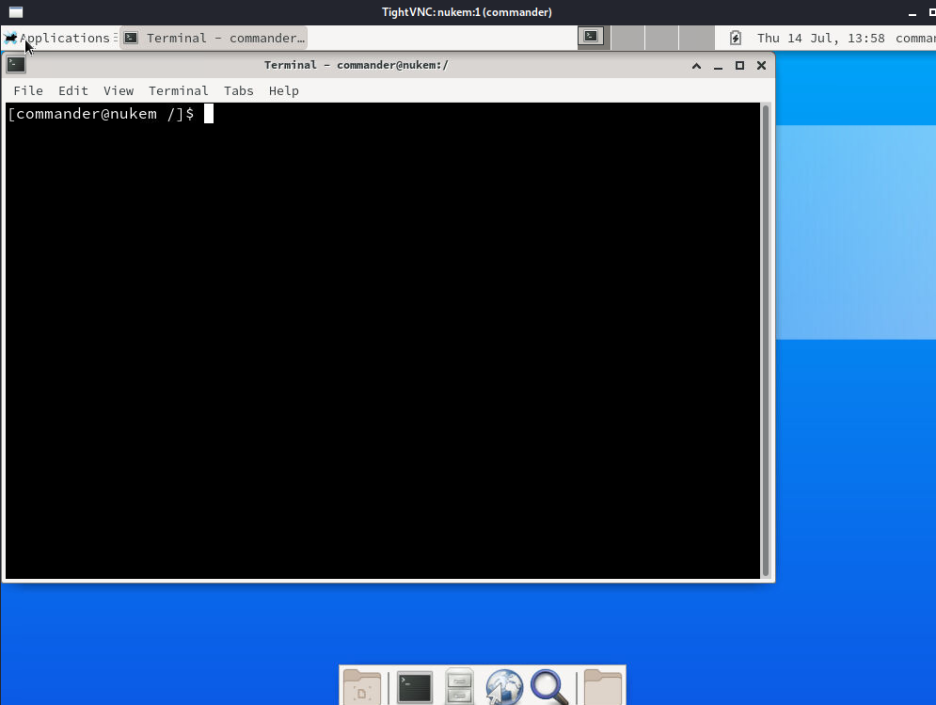The image size is (936, 705).
Task: Click the Xfce mouse logo icon
Action: (10, 38)
